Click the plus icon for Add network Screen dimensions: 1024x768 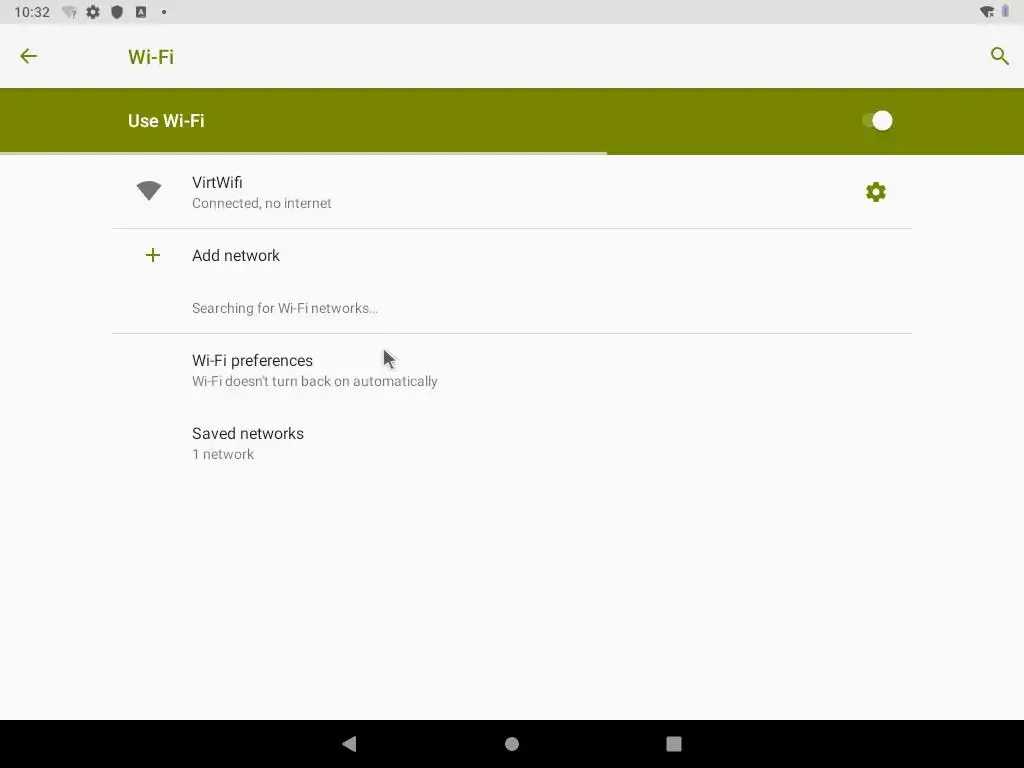153,255
